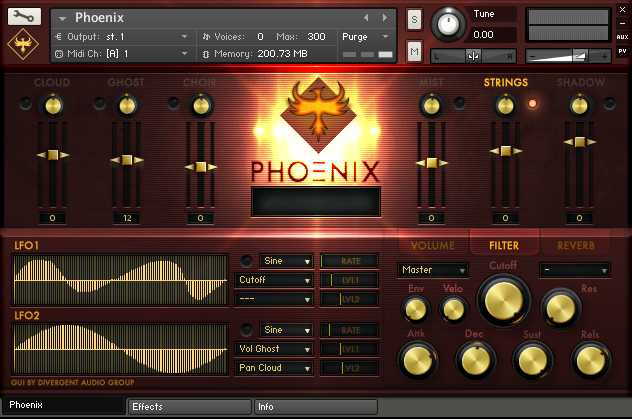Click the Phoenix instrument logo icon
Viewport: 632px width, 419px height.
tap(23, 44)
